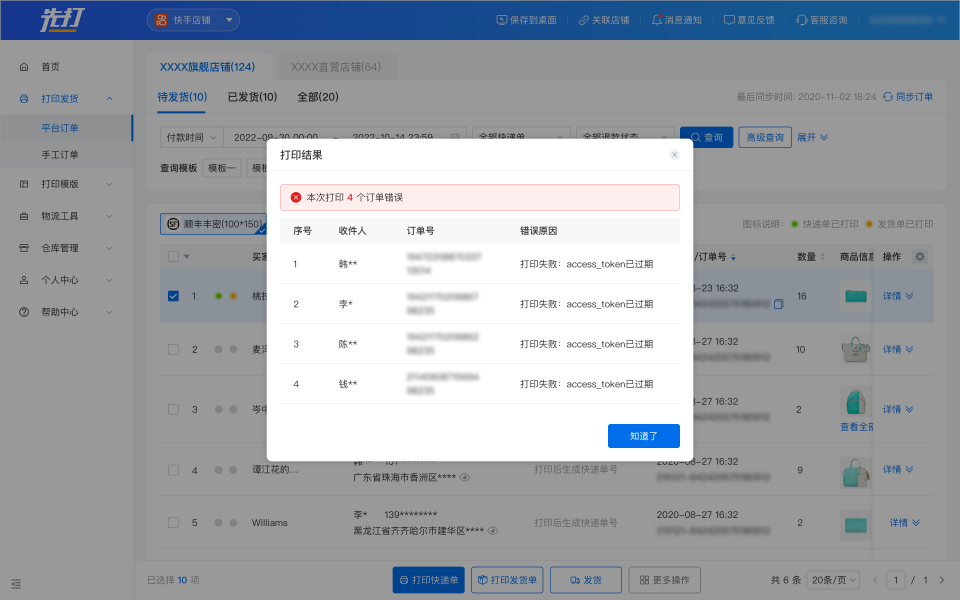Open 消息通知 bell notifications
The image size is (960, 600).
click(x=656, y=20)
